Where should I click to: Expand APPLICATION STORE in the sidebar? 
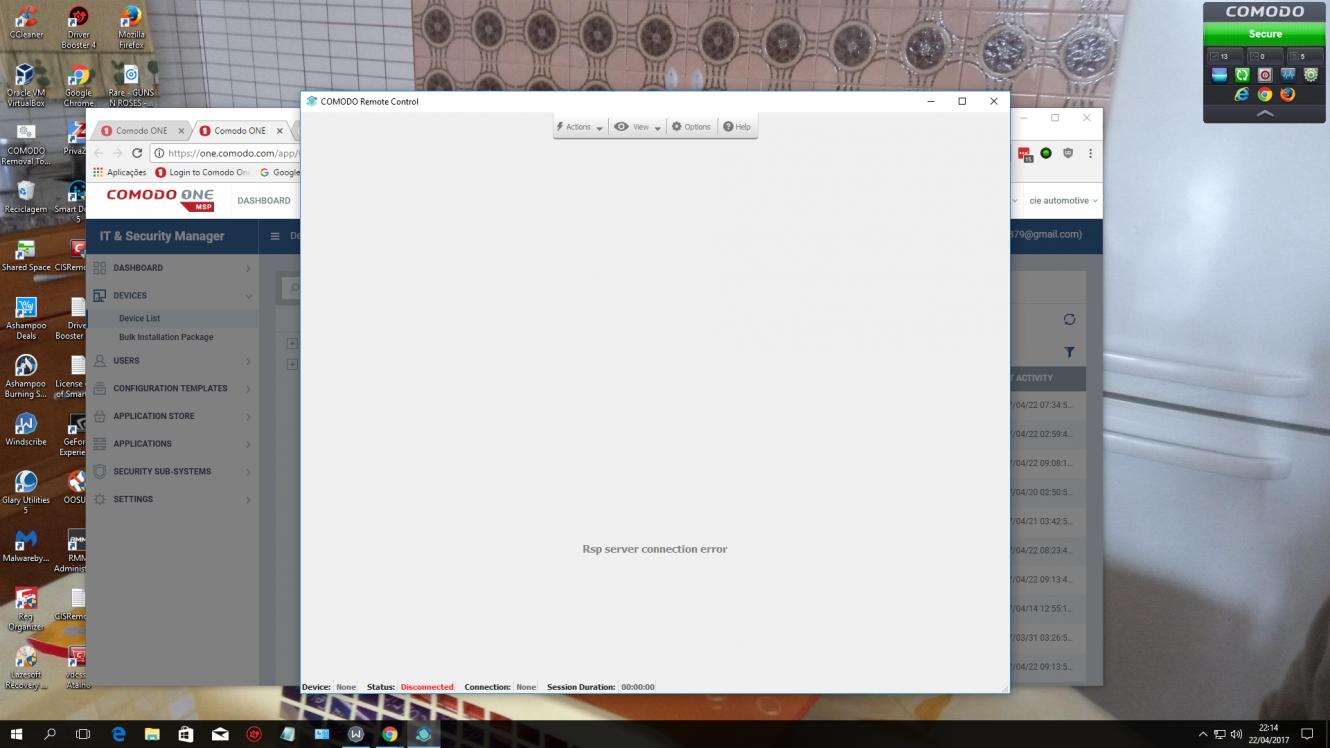pyautogui.click(x=172, y=416)
